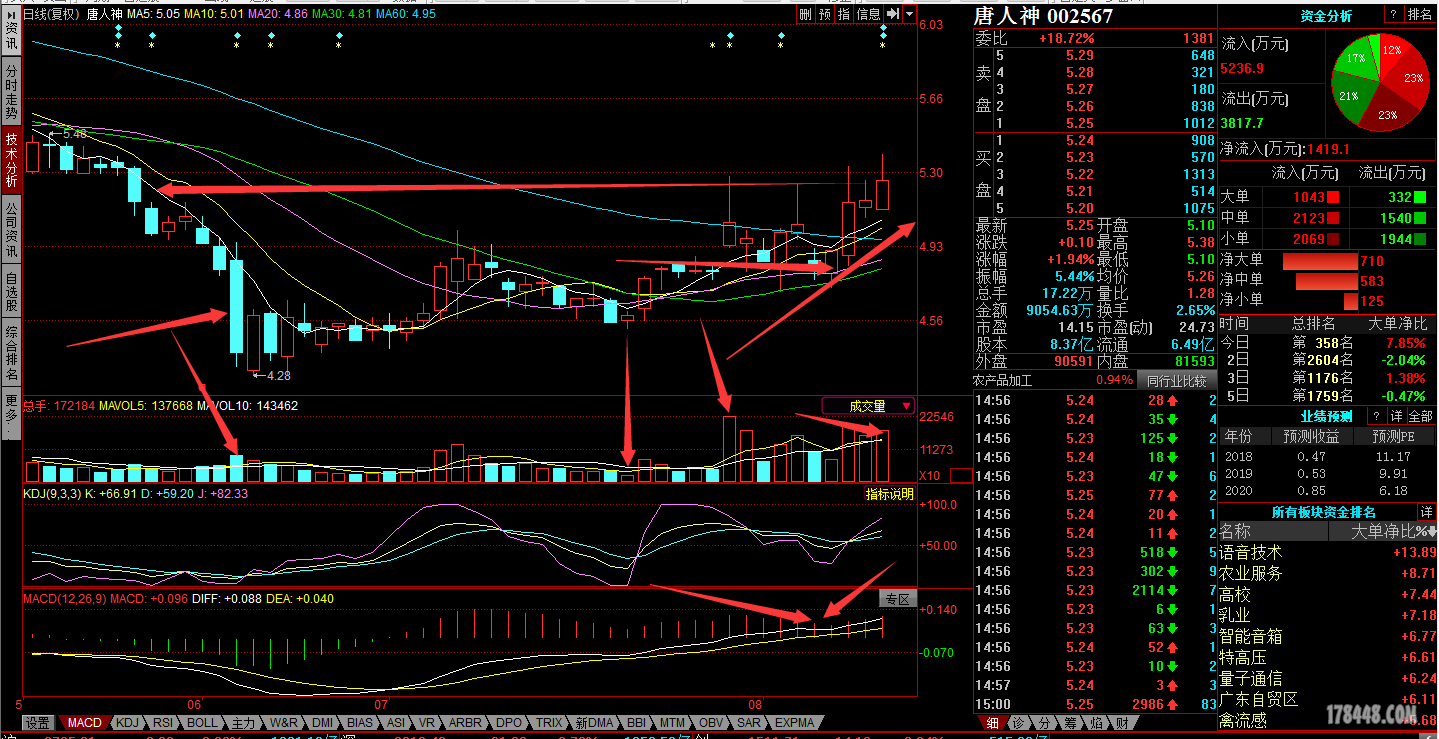Select the ARBR indicator tab
Image resolution: width=1439 pixels, height=739 pixels.
click(x=465, y=722)
